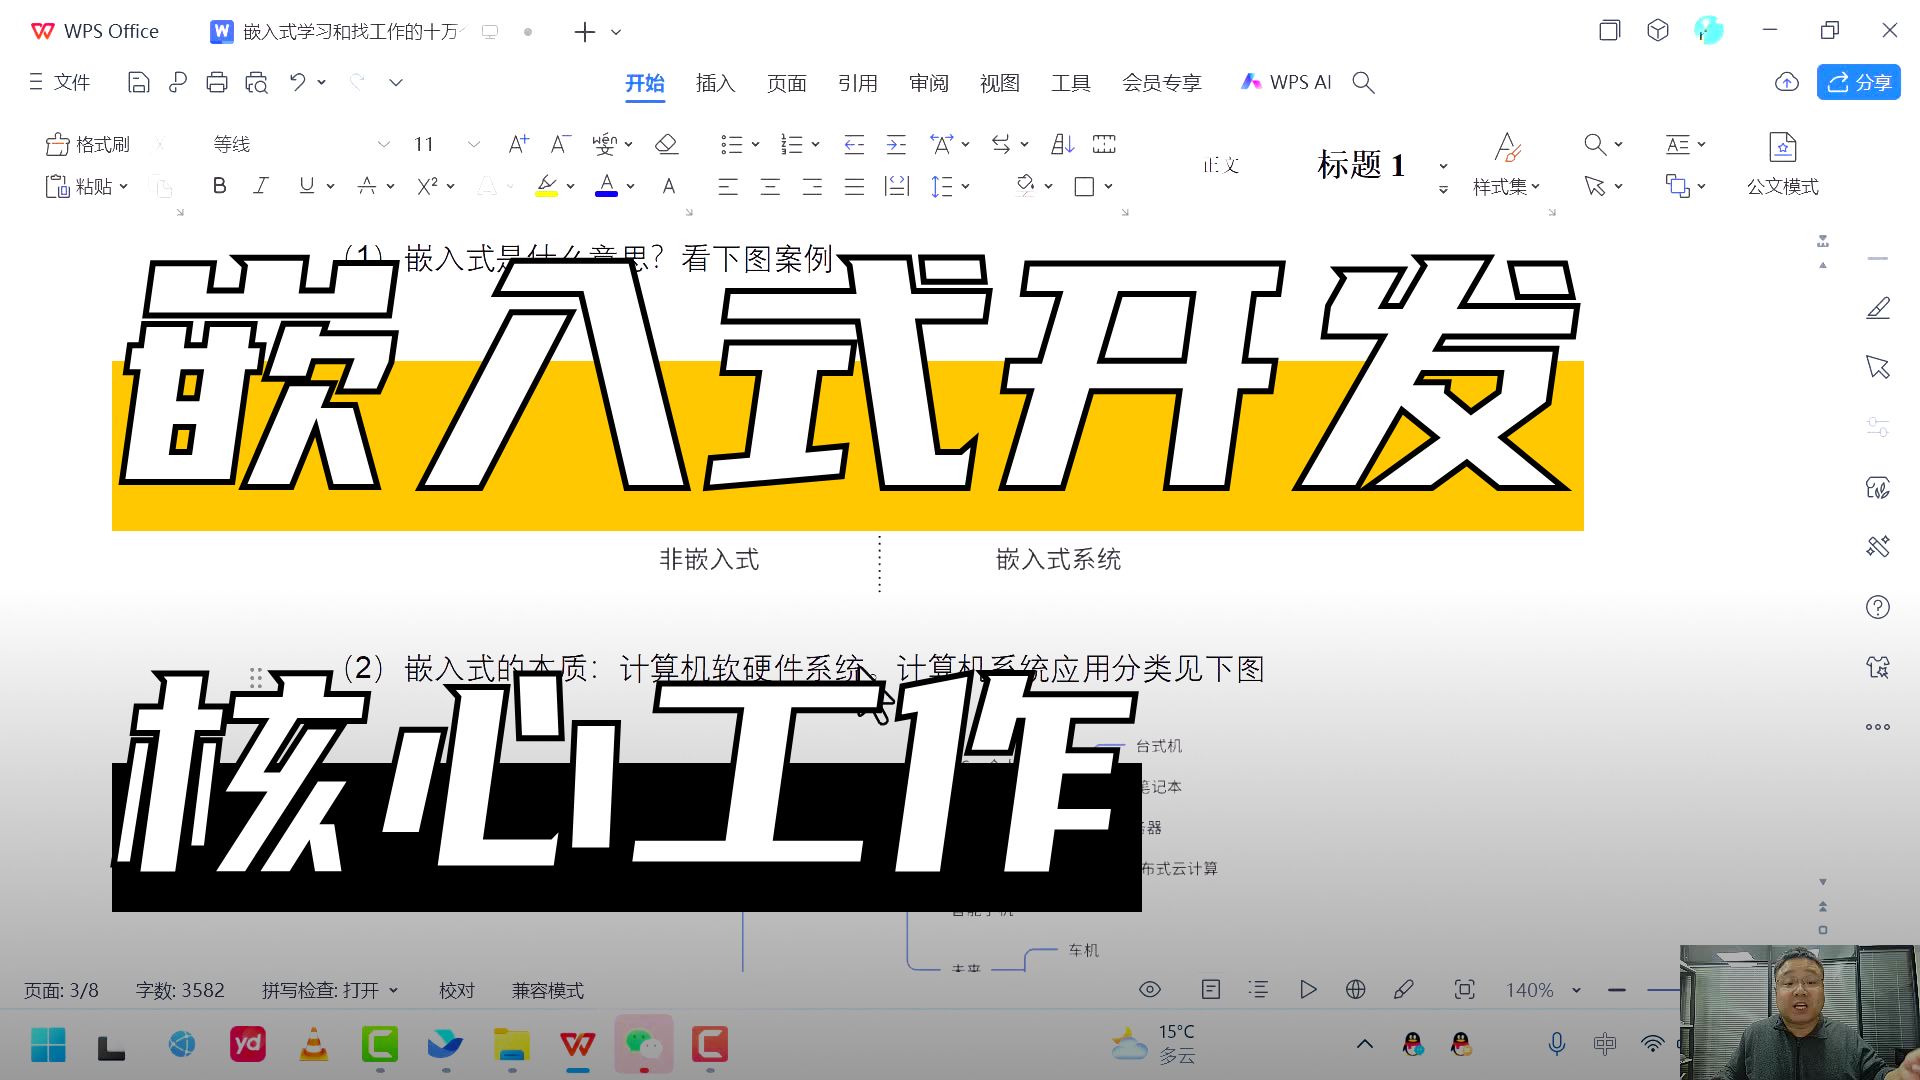Select the pen tool in right sidebar
The image size is (1920, 1080).
pyautogui.click(x=1878, y=308)
